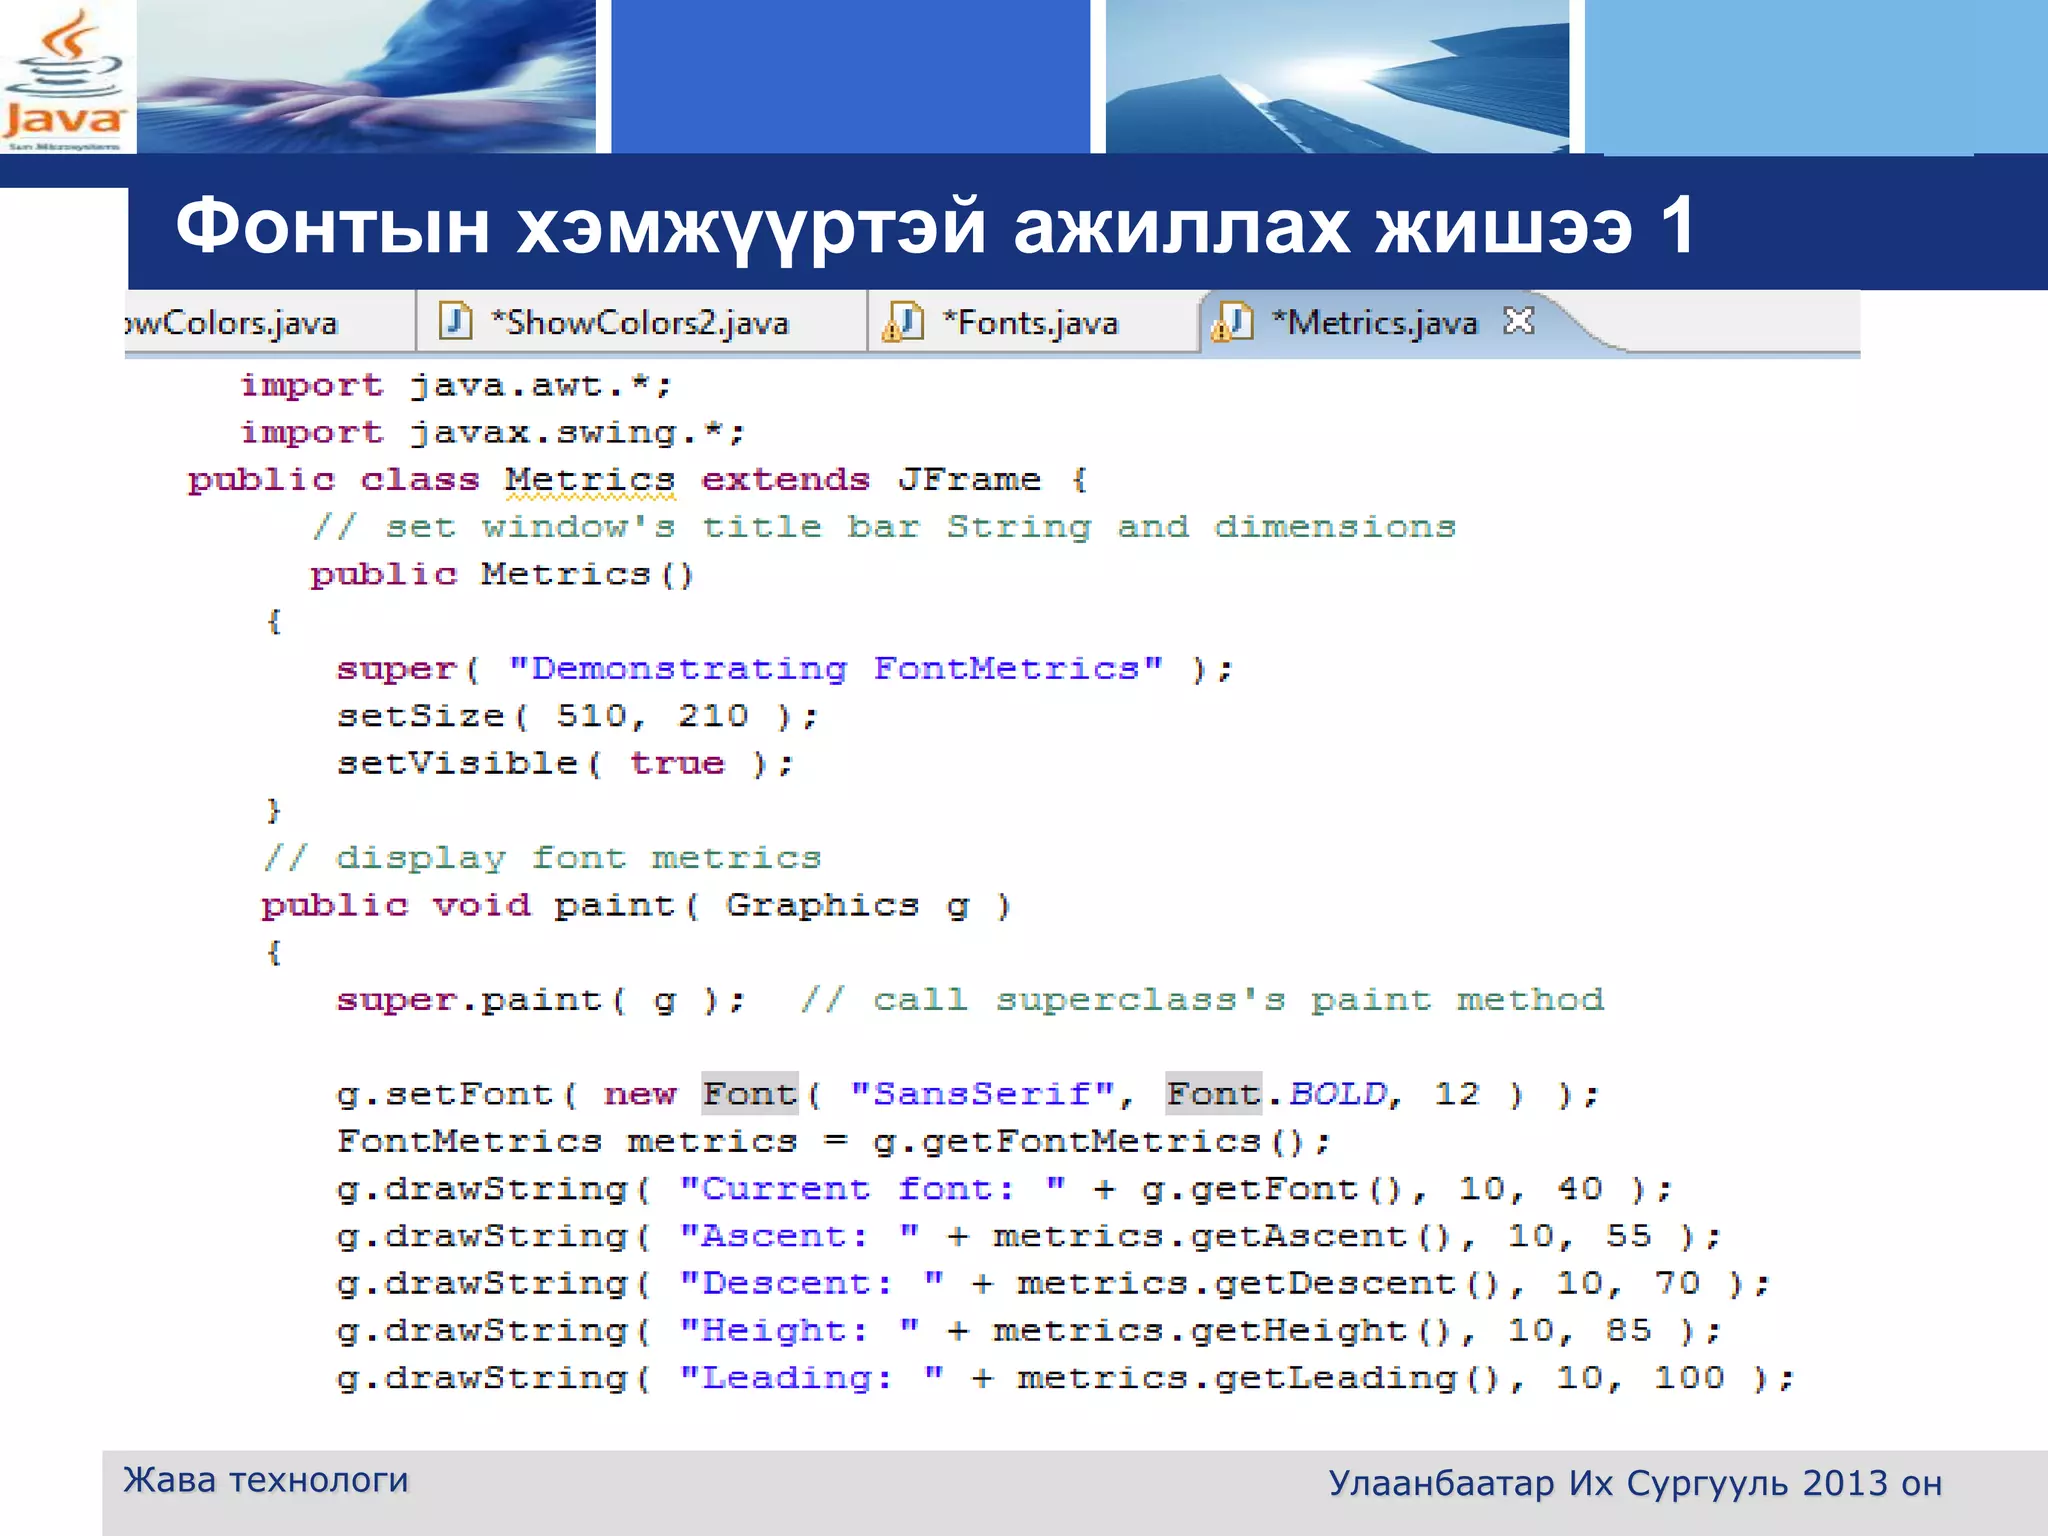Click the "Descent: " drawString line

(1053, 1284)
